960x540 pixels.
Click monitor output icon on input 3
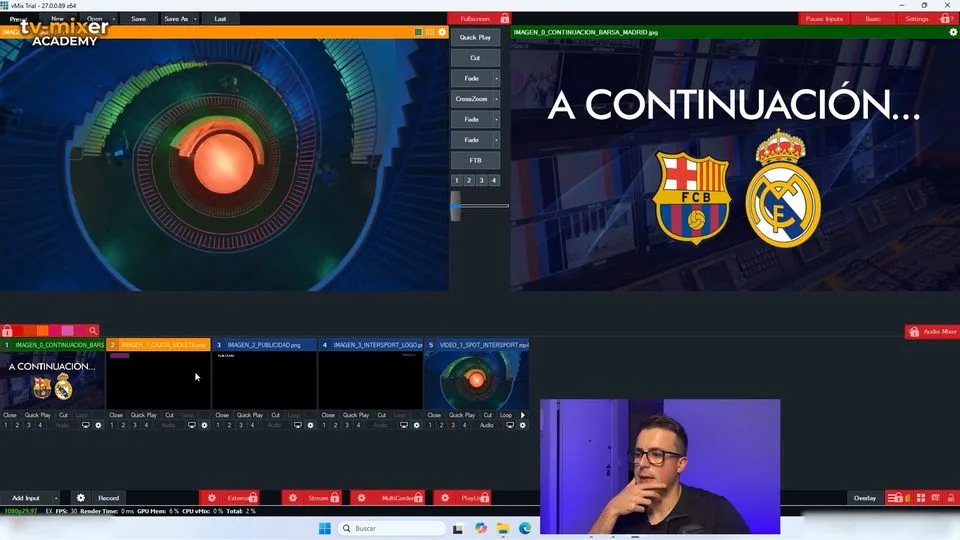point(298,425)
